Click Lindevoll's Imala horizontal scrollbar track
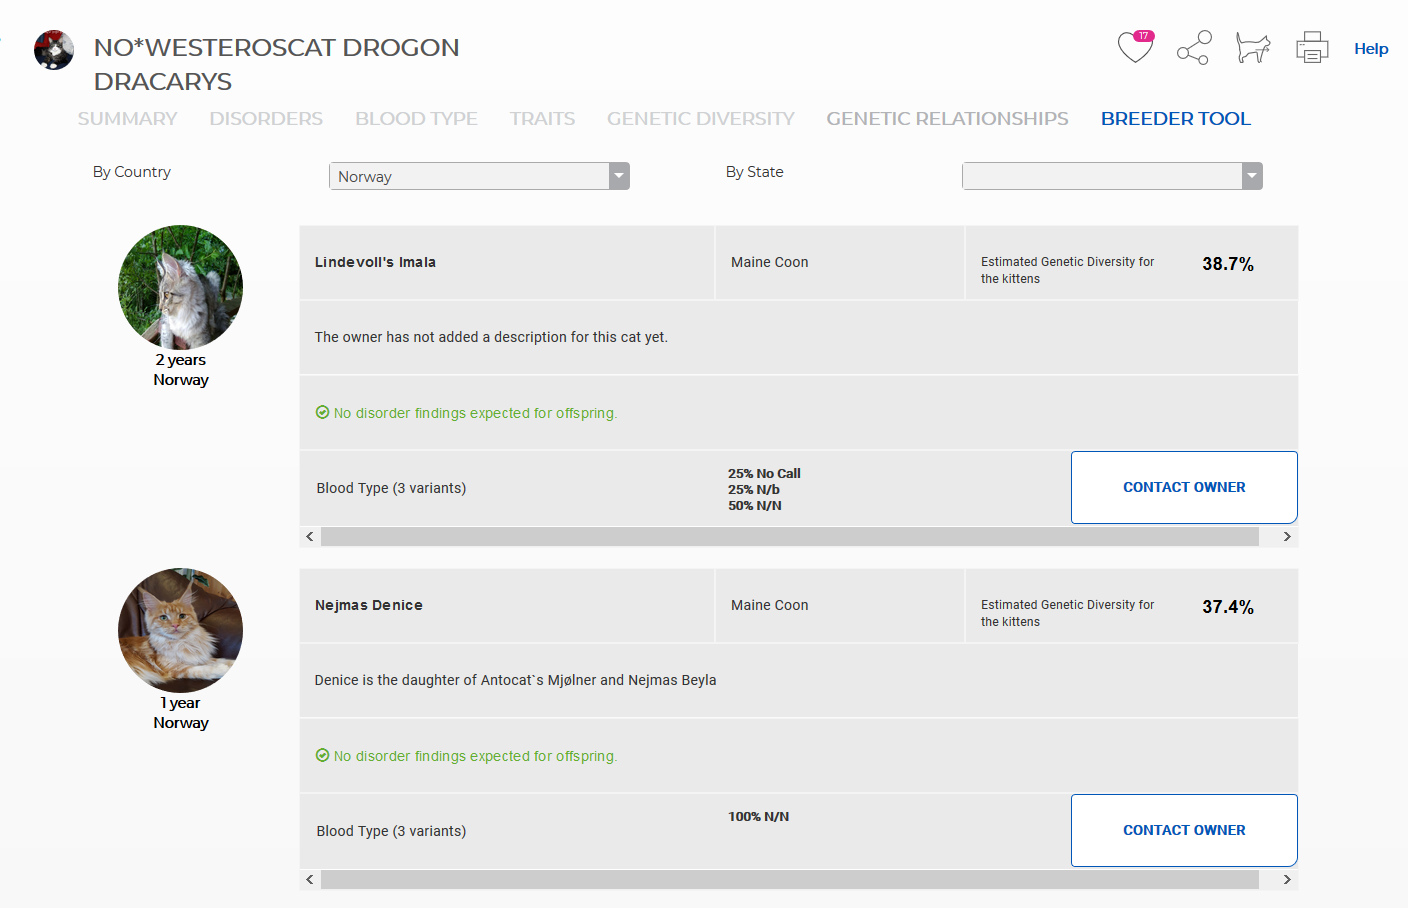This screenshot has height=908, width=1408. pos(789,537)
